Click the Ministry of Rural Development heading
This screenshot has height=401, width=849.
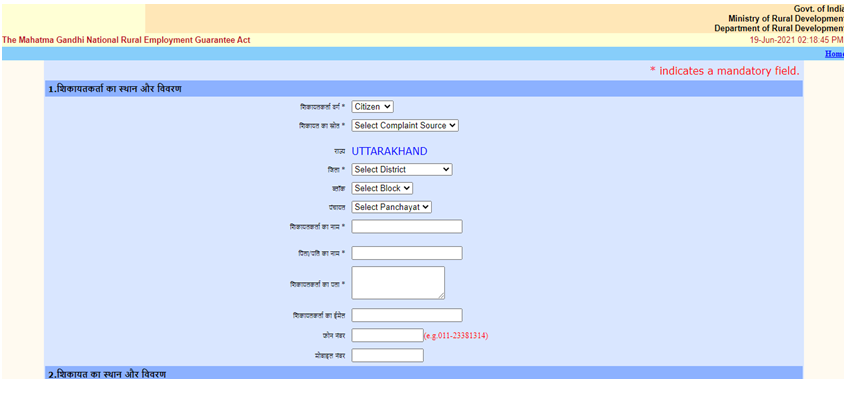pyautogui.click(x=785, y=18)
